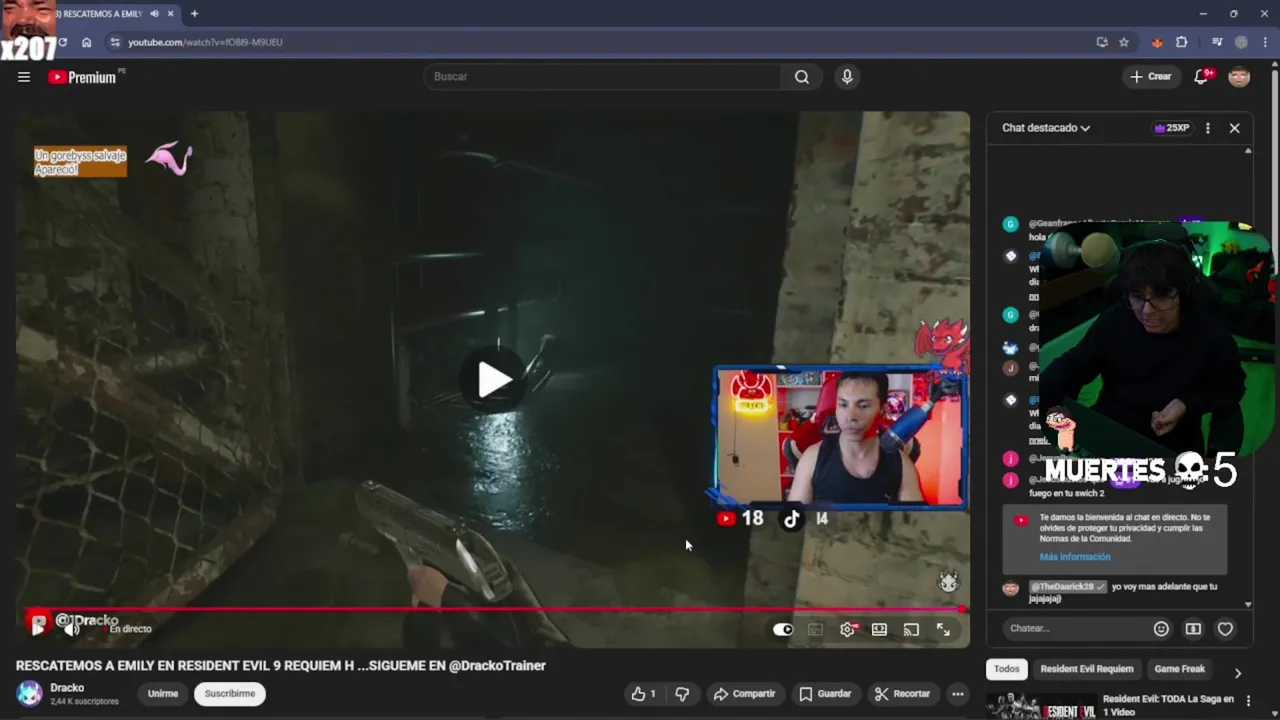This screenshot has width=1280, height=720.
Task: Mute the tab with the speaker icon
Action: click(154, 14)
